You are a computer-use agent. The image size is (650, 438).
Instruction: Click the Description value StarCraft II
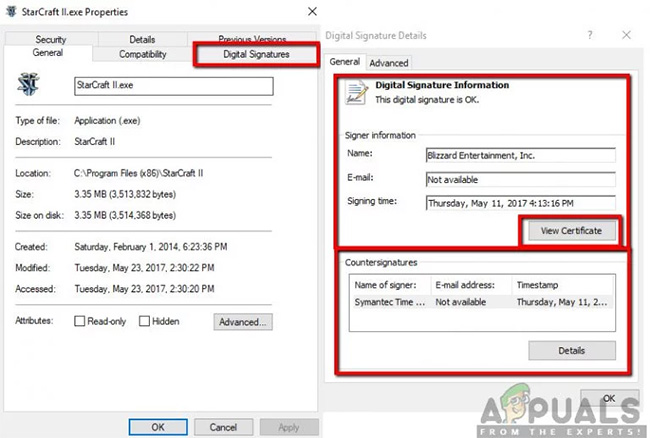click(x=95, y=142)
